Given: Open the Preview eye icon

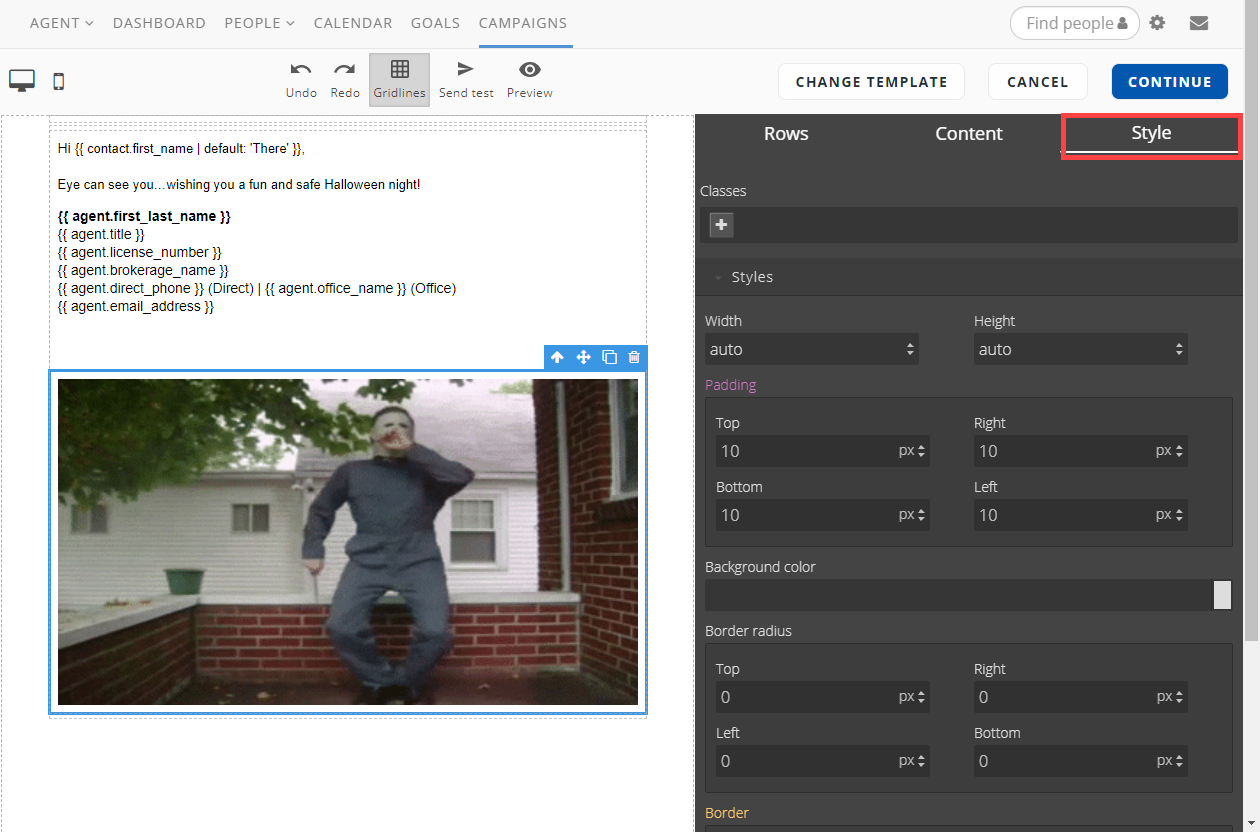Looking at the screenshot, I should point(530,70).
